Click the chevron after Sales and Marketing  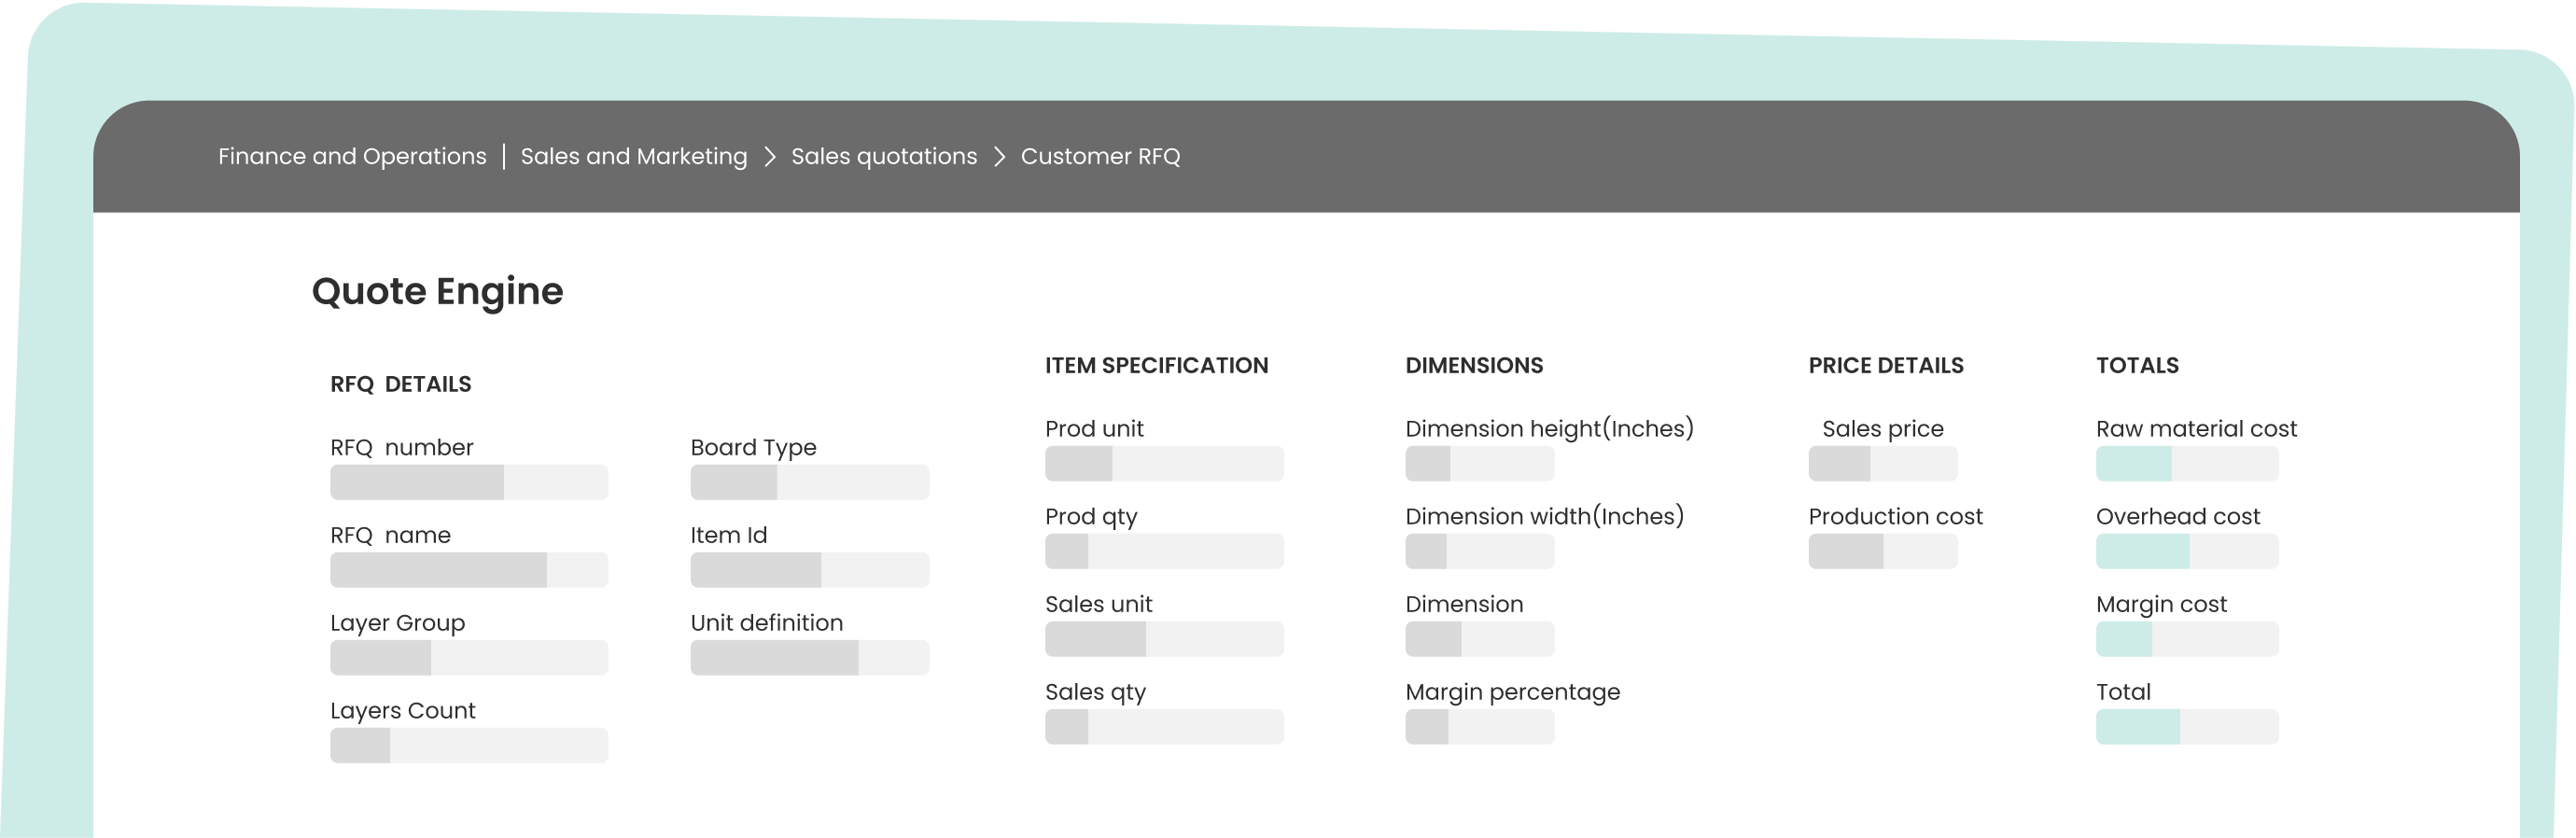[770, 157]
